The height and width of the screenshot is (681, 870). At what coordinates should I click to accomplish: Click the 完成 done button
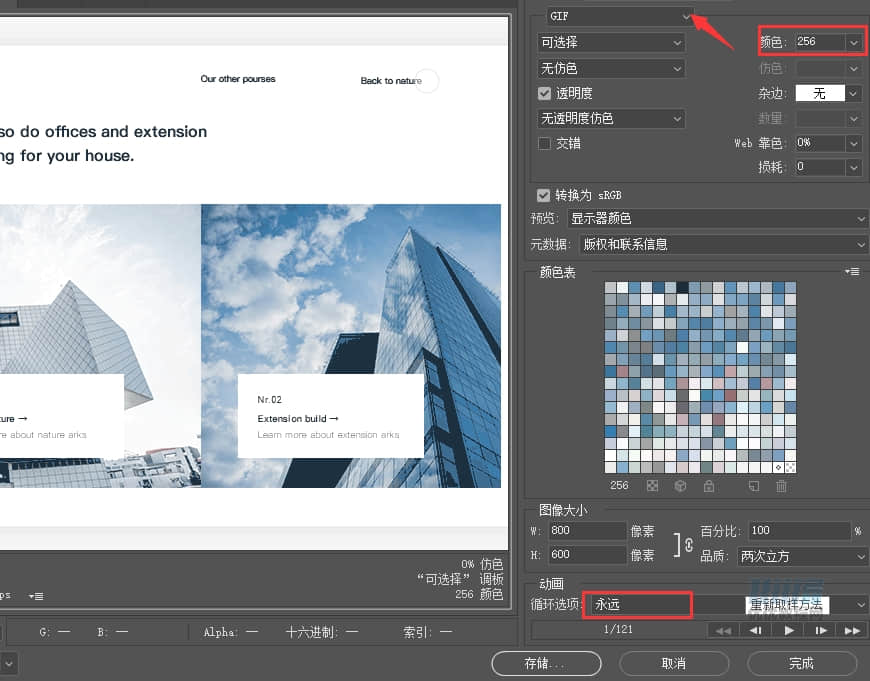tap(801, 663)
